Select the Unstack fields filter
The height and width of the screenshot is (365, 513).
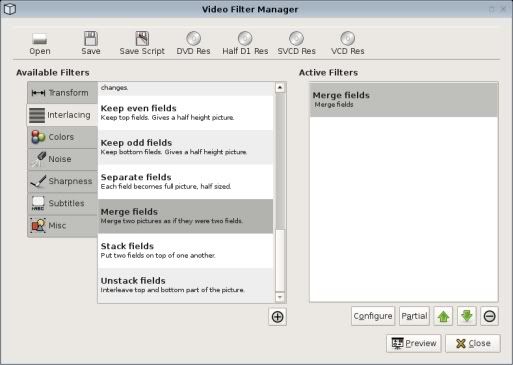coord(186,285)
